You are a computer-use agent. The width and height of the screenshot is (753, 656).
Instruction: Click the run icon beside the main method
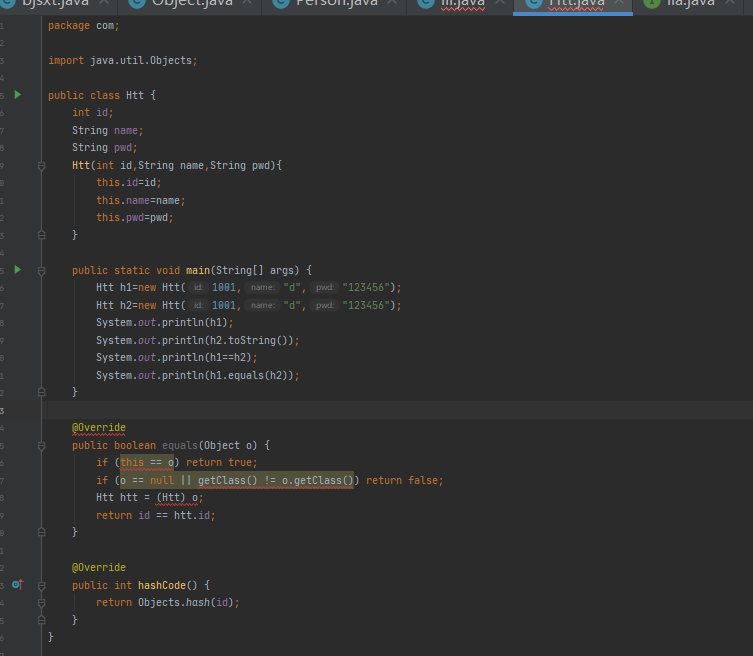click(18, 269)
